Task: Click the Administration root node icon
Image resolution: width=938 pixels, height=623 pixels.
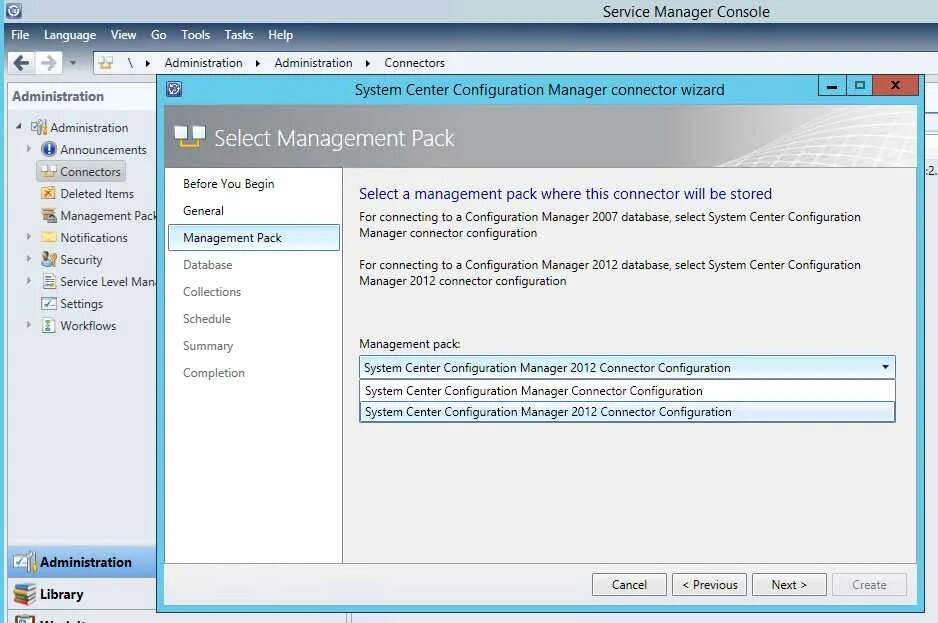Action: 39,127
